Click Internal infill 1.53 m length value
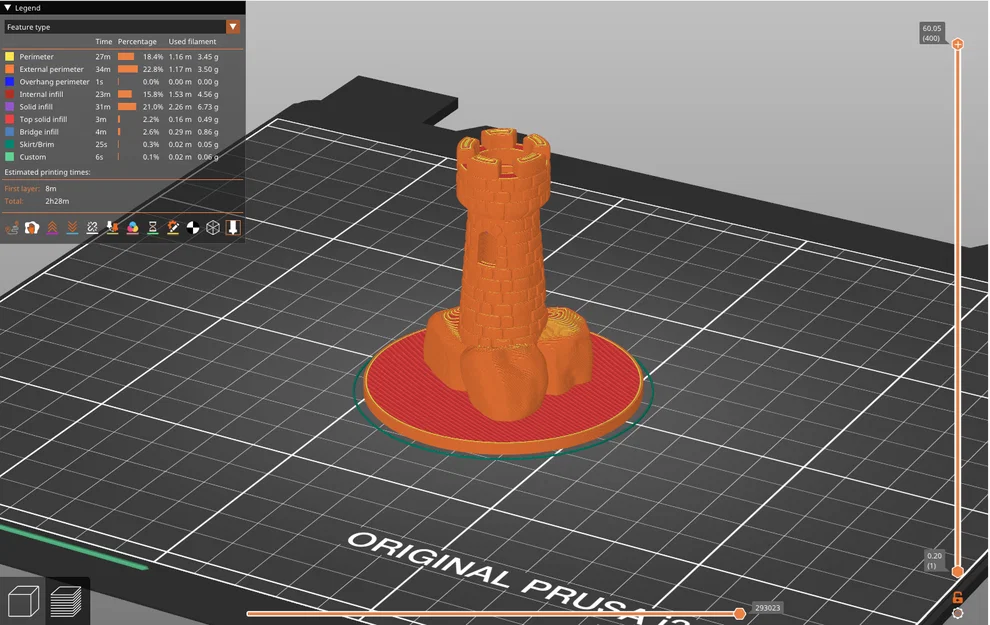 [180, 95]
